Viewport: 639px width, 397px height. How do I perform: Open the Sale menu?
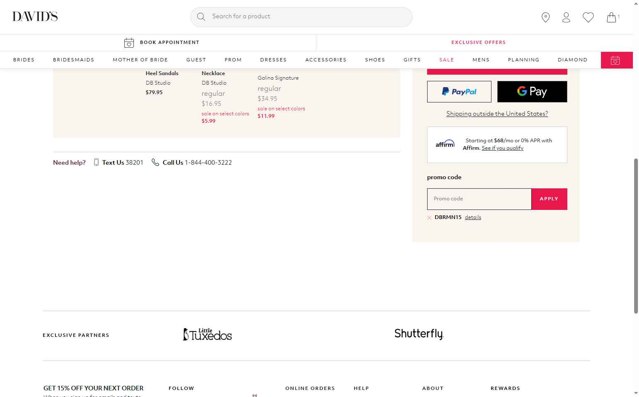pos(446,60)
